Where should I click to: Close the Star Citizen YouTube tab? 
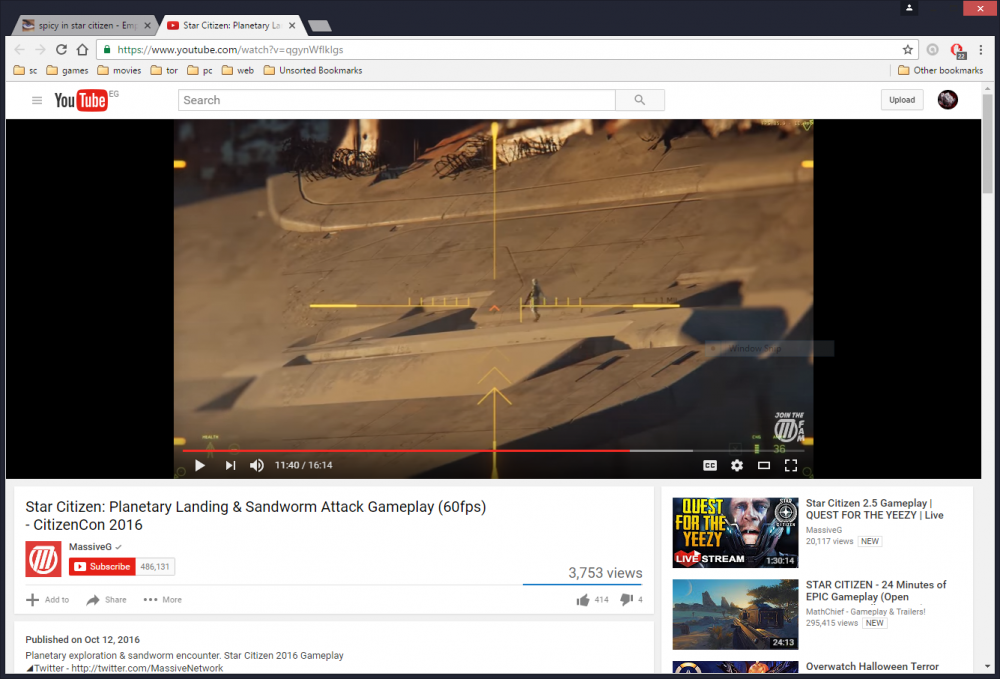(x=292, y=26)
